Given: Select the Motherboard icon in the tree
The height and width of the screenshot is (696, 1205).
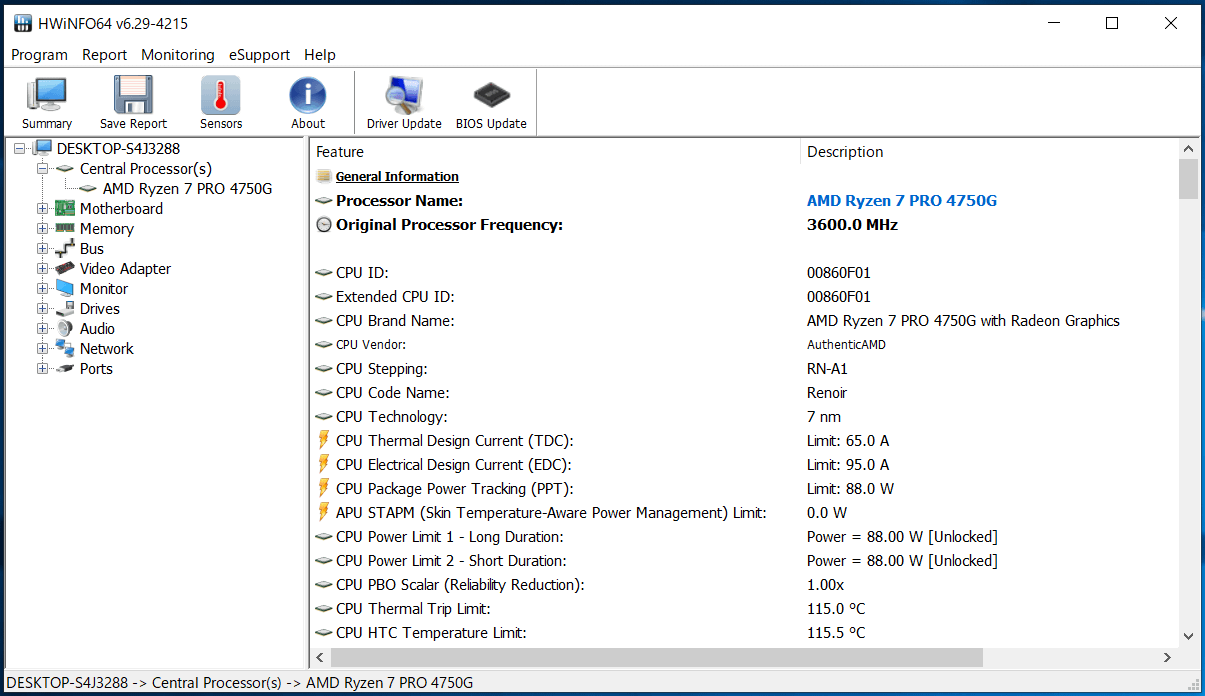Looking at the screenshot, I should (x=65, y=208).
